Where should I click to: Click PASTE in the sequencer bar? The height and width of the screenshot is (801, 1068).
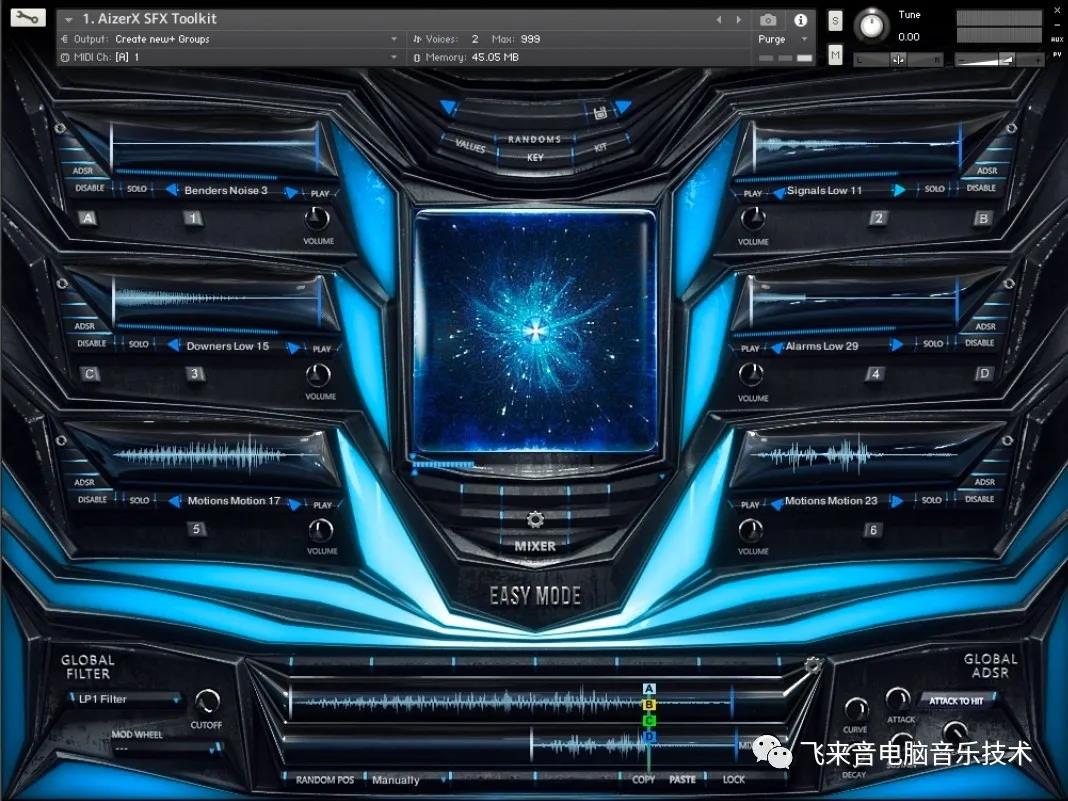pyautogui.click(x=682, y=779)
